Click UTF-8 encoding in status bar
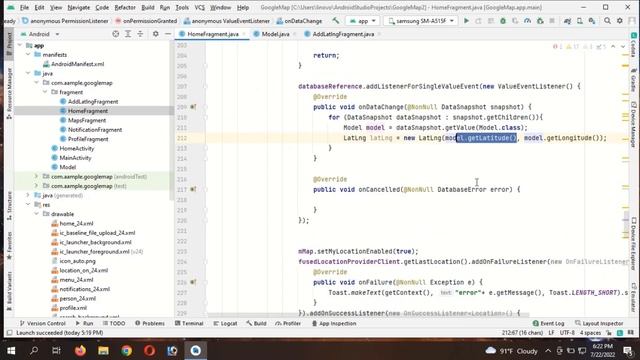 coord(567,333)
